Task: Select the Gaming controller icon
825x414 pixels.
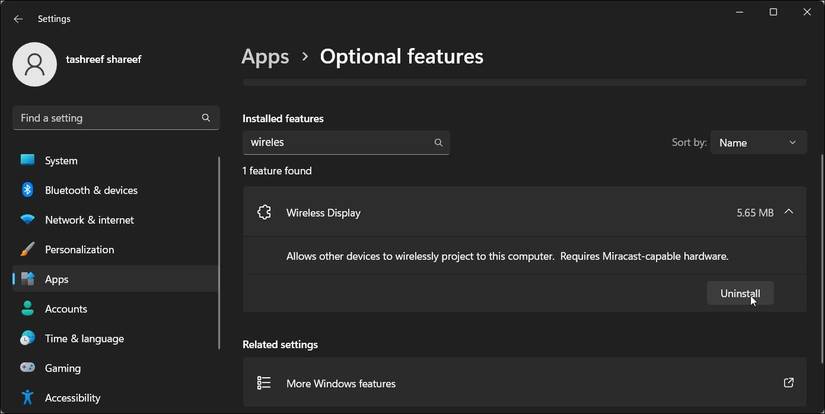Action: tap(28, 368)
